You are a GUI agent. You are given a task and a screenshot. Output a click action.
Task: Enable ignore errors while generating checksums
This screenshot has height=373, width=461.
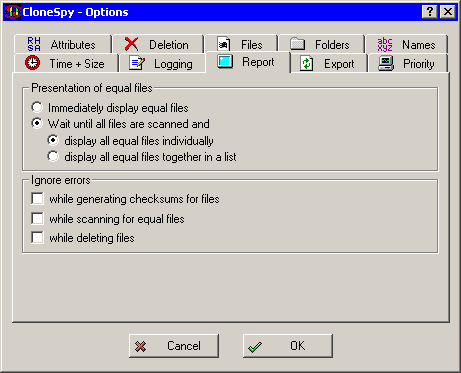tap(125, 199)
